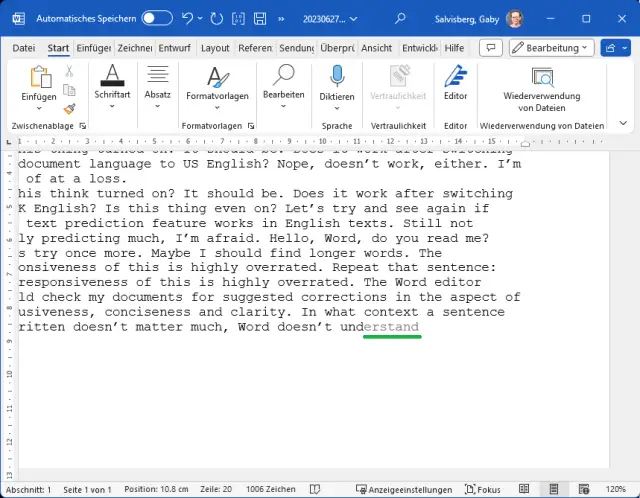Toggle the Automatisches Speichern switch

click(157, 18)
